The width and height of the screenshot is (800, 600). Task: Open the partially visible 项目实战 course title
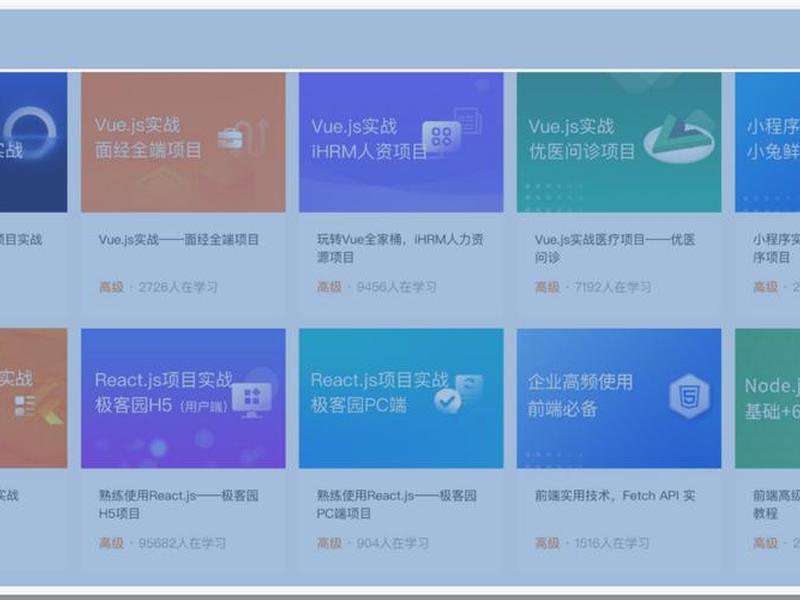[x=21, y=239]
